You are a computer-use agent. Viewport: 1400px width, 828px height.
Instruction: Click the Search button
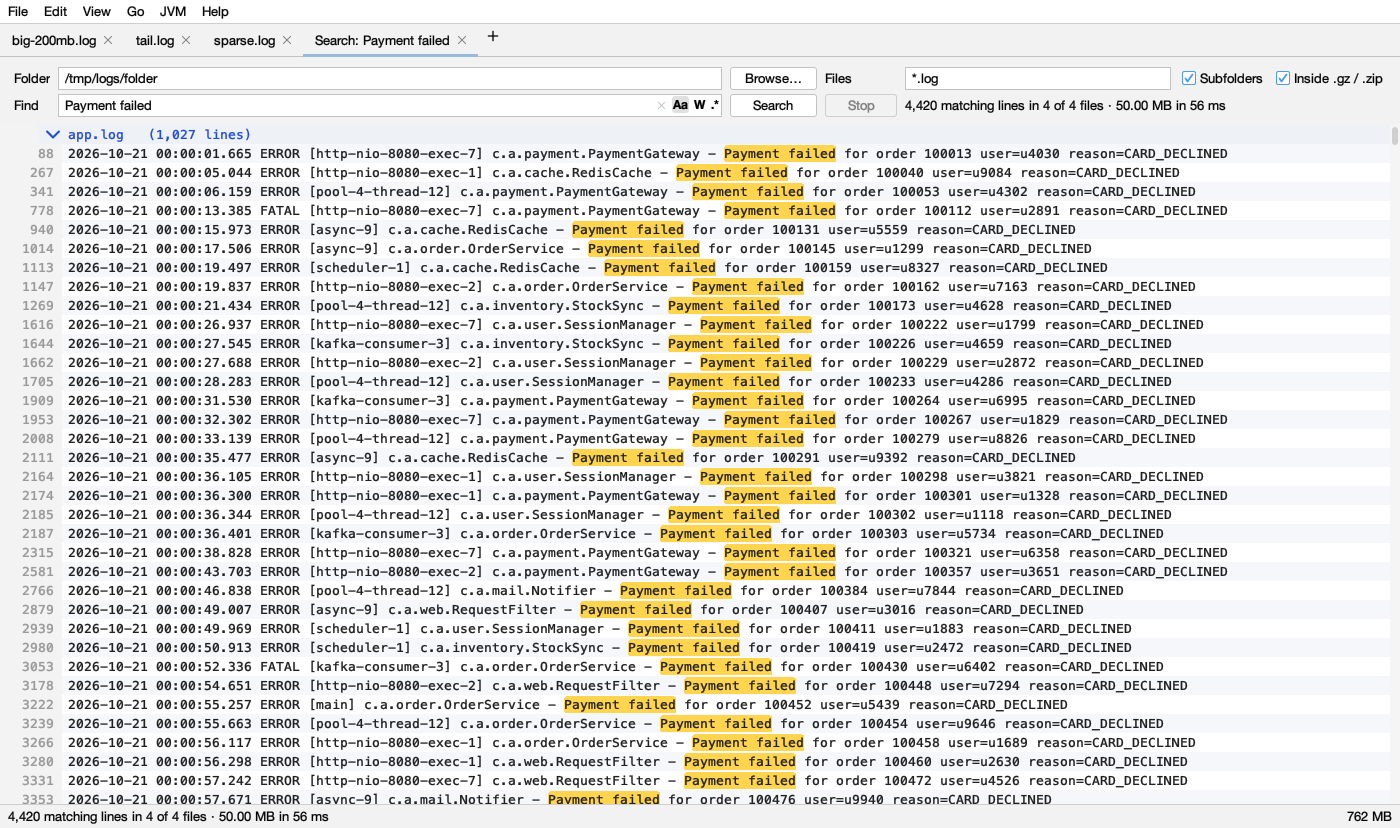point(773,105)
